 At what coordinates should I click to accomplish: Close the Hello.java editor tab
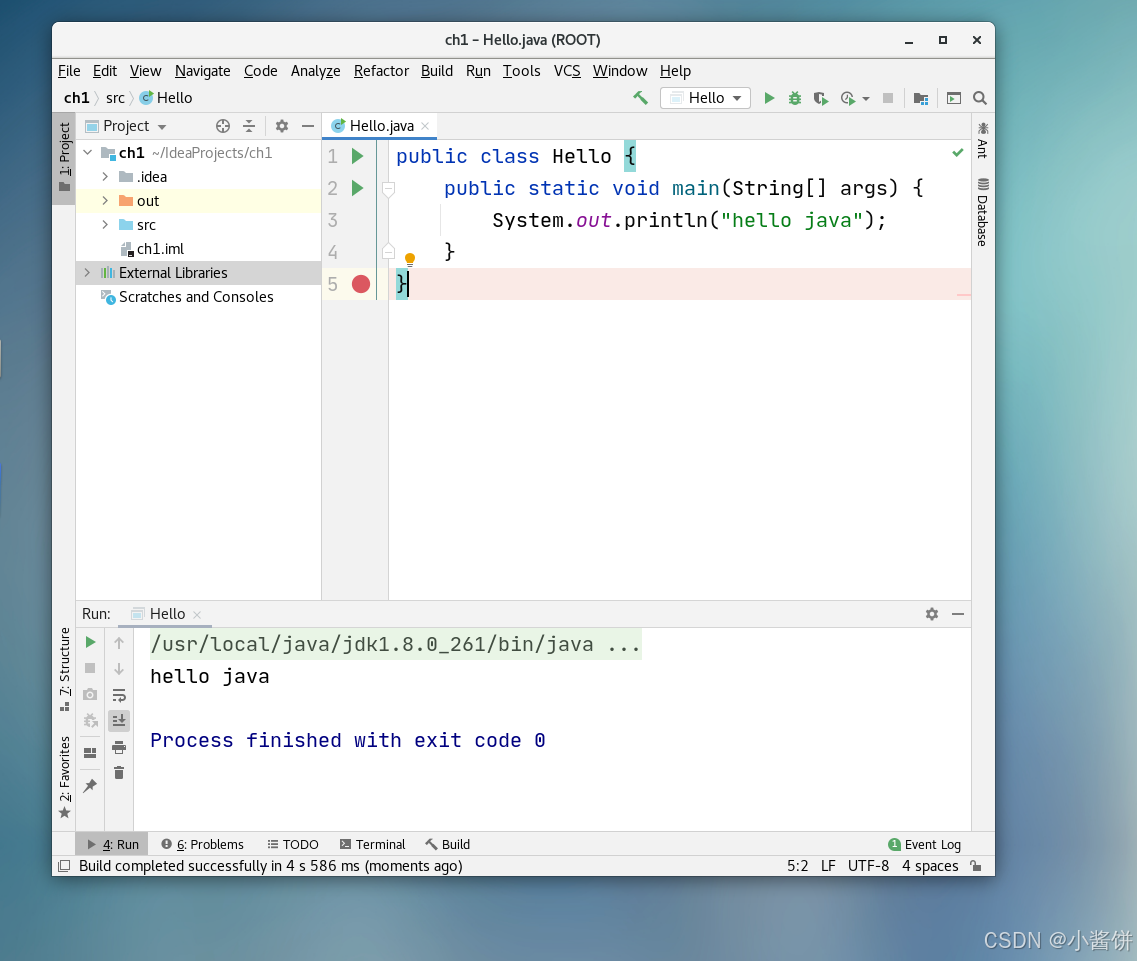coord(426,126)
